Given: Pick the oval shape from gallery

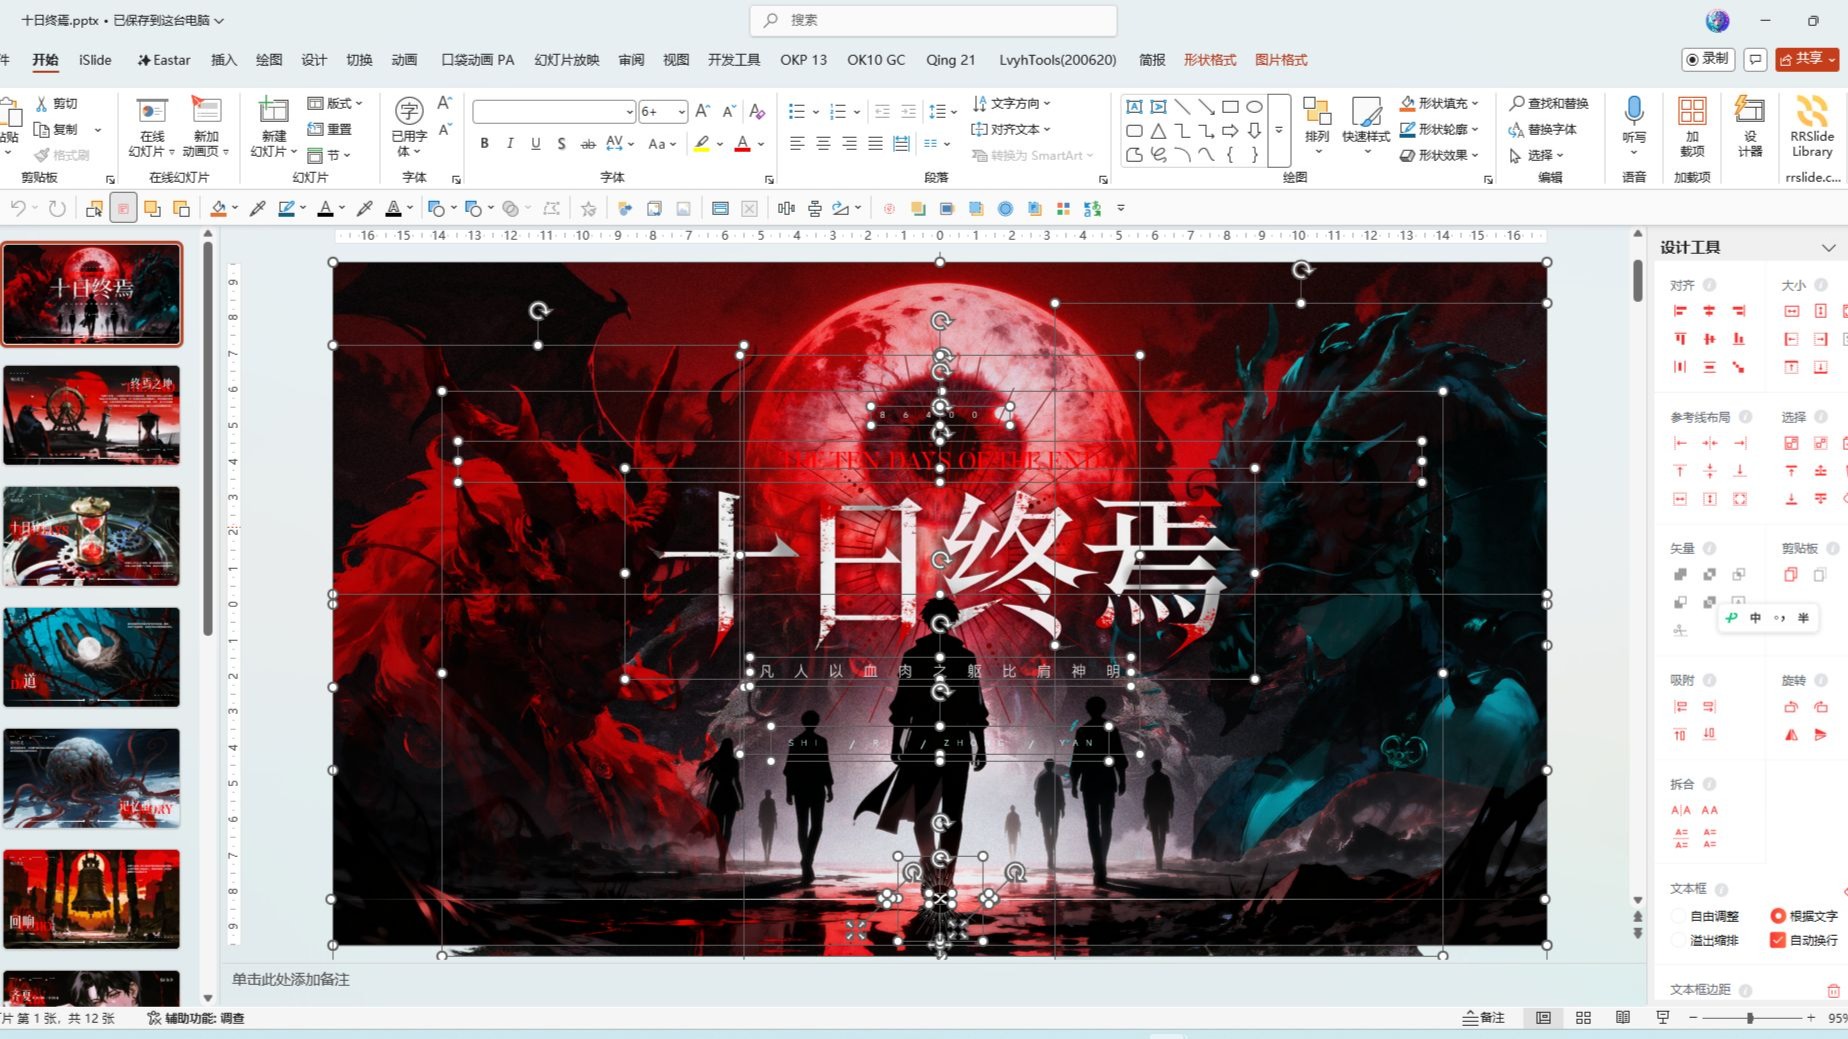Looking at the screenshot, I should [1254, 107].
